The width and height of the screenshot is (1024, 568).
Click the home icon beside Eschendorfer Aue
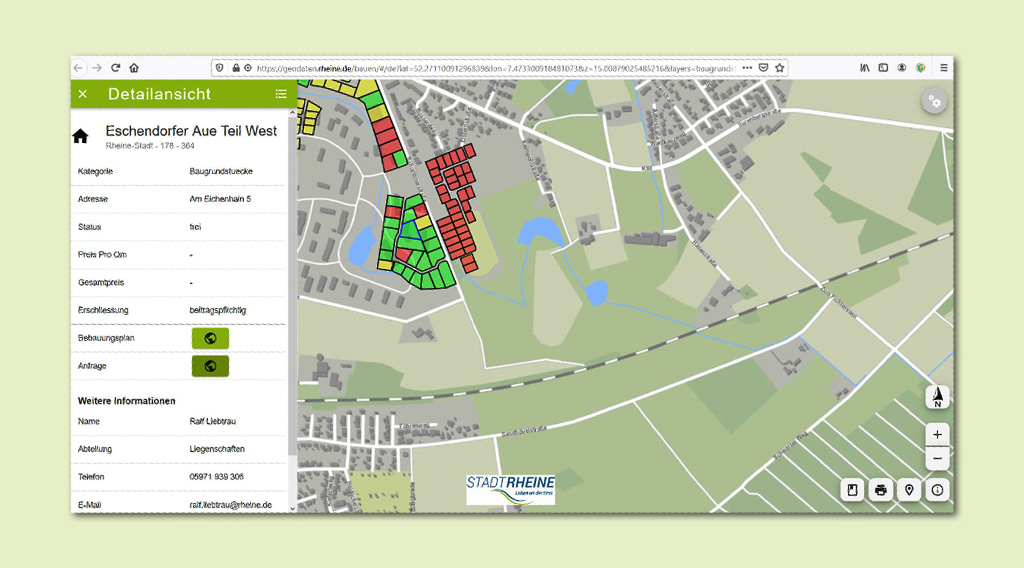click(x=81, y=137)
